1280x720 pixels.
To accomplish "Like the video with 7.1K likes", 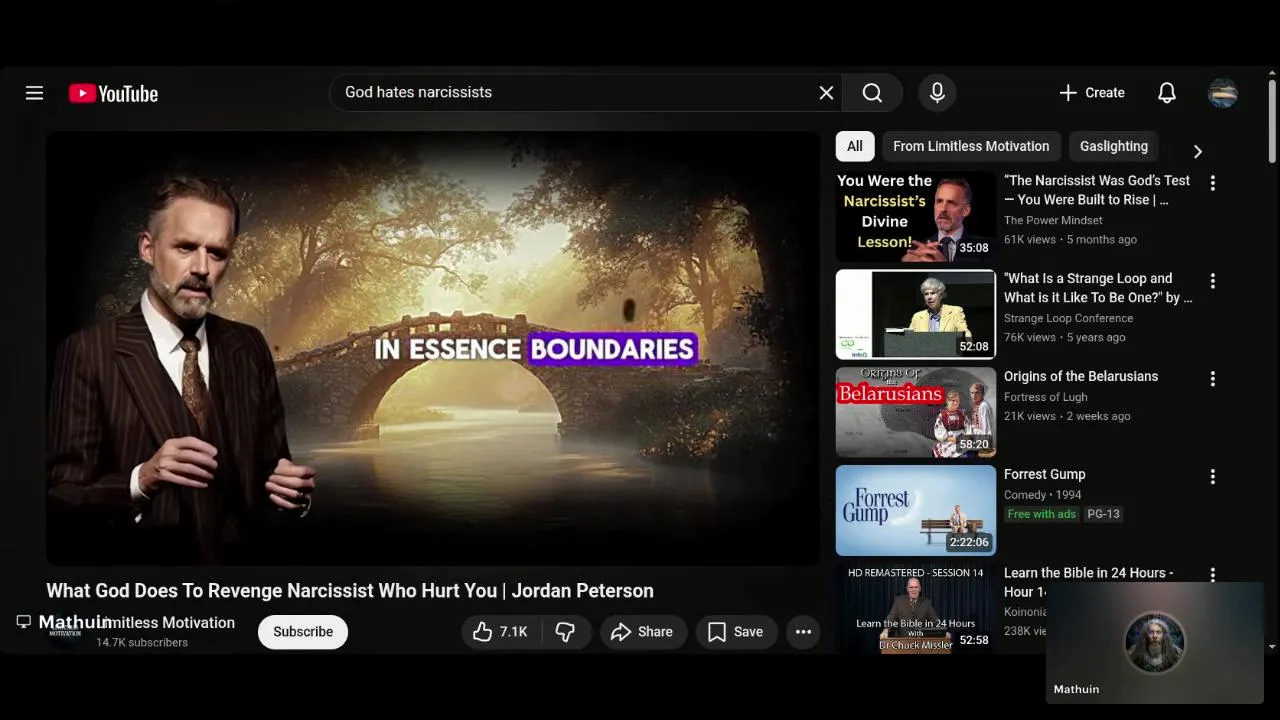I will [500, 632].
